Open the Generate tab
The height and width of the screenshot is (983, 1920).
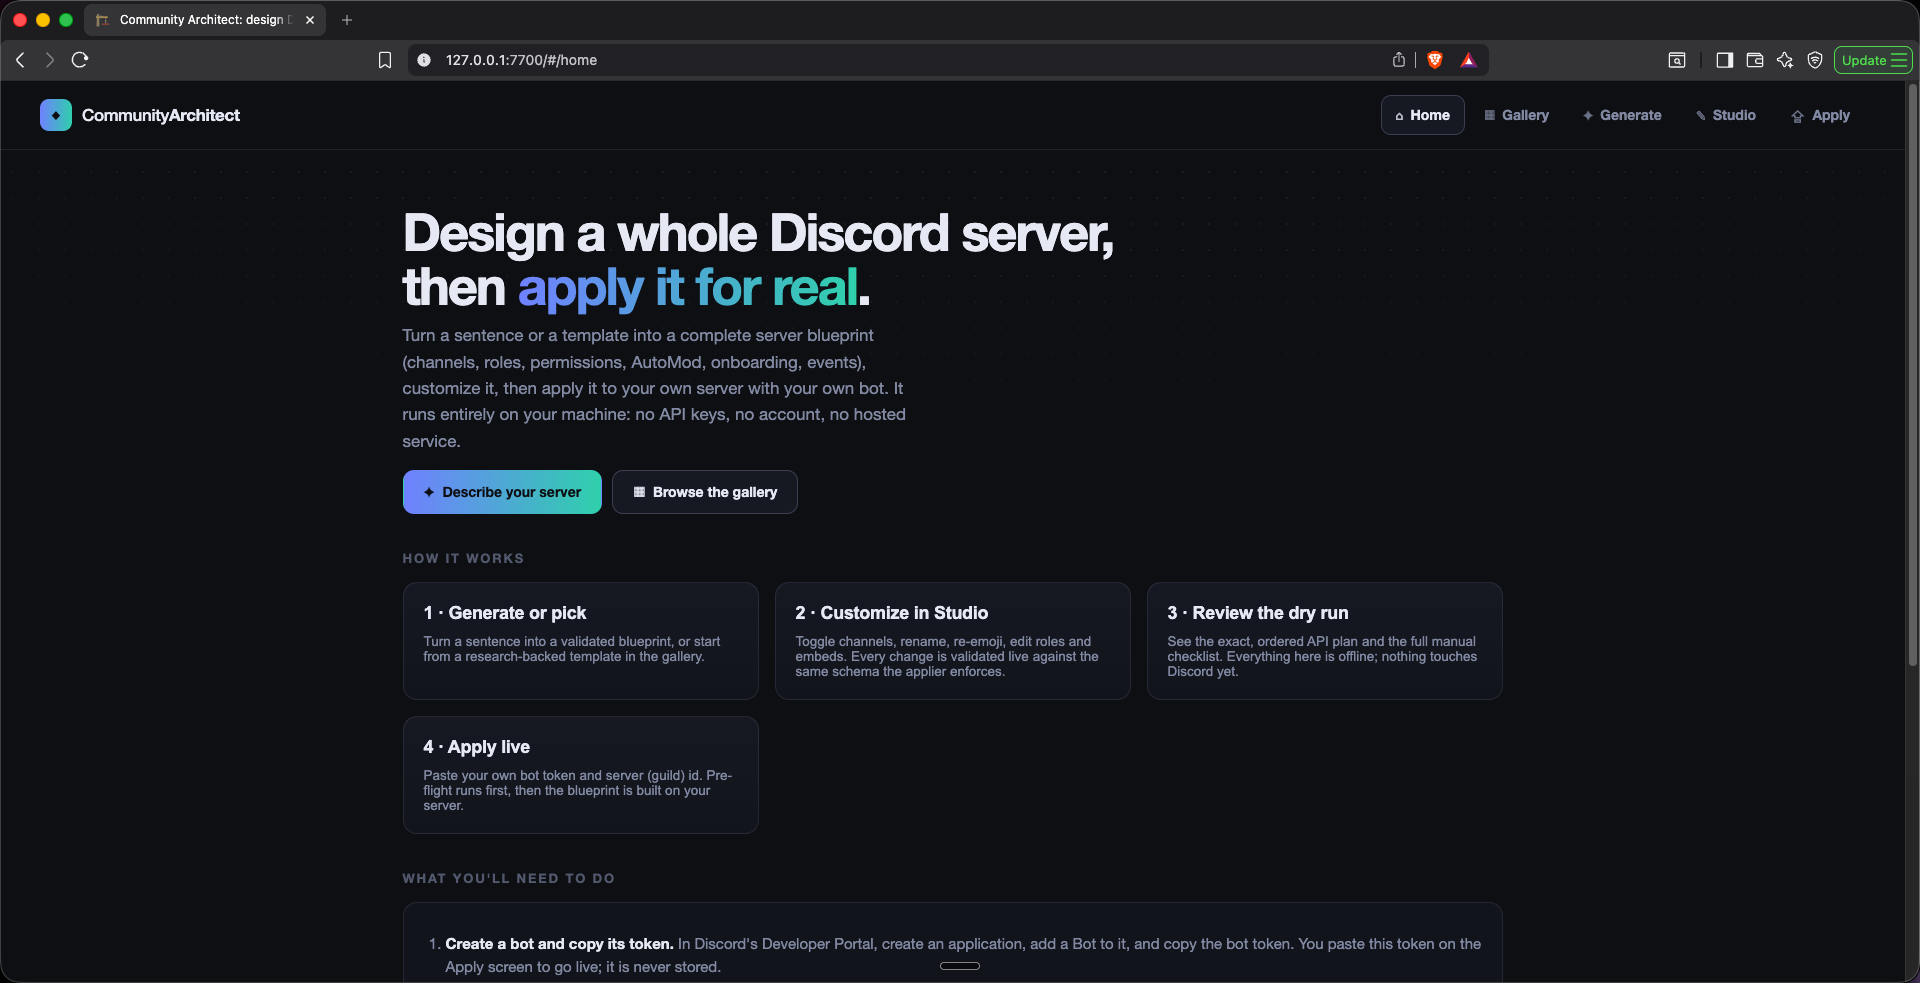click(x=1622, y=115)
